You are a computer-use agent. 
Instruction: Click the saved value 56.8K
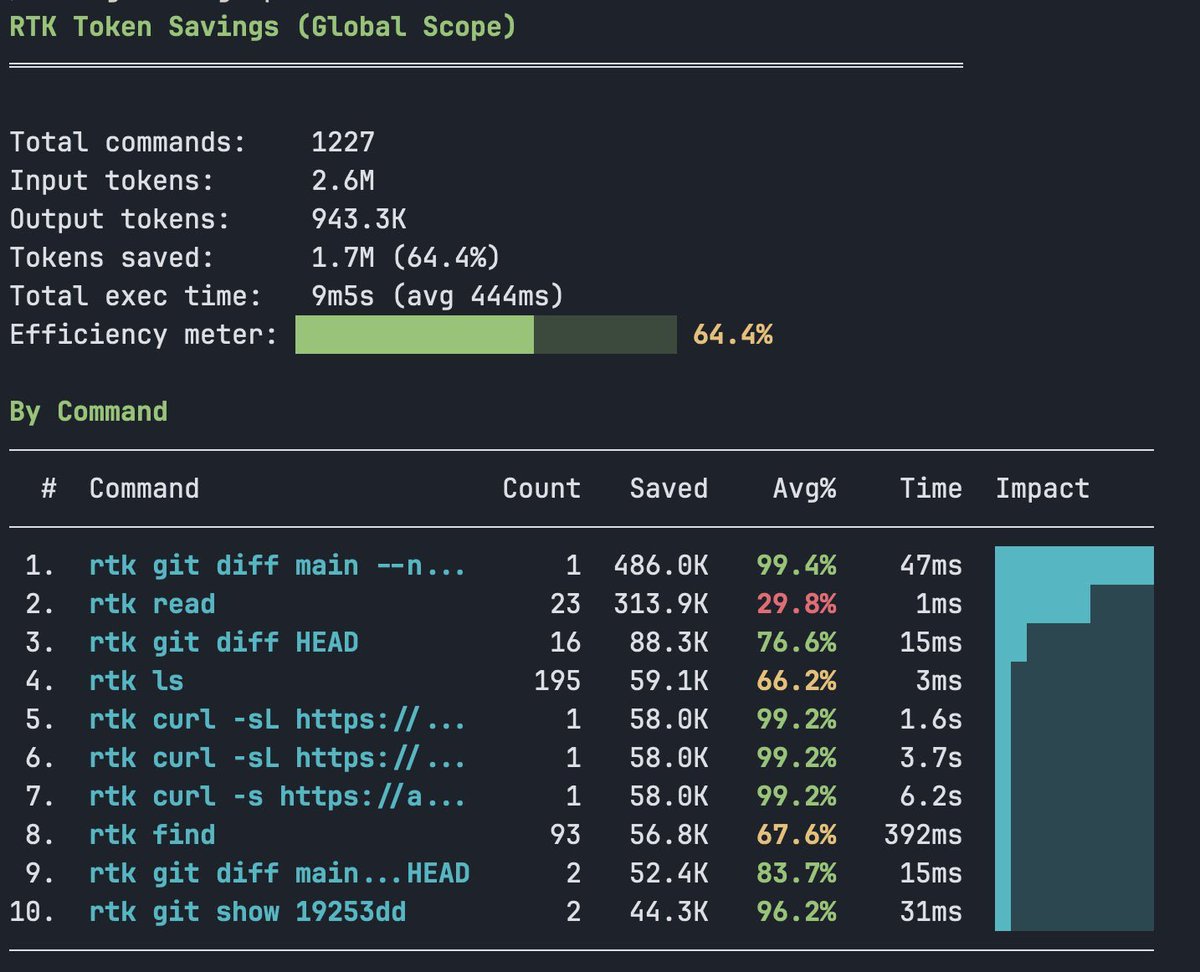coord(669,834)
